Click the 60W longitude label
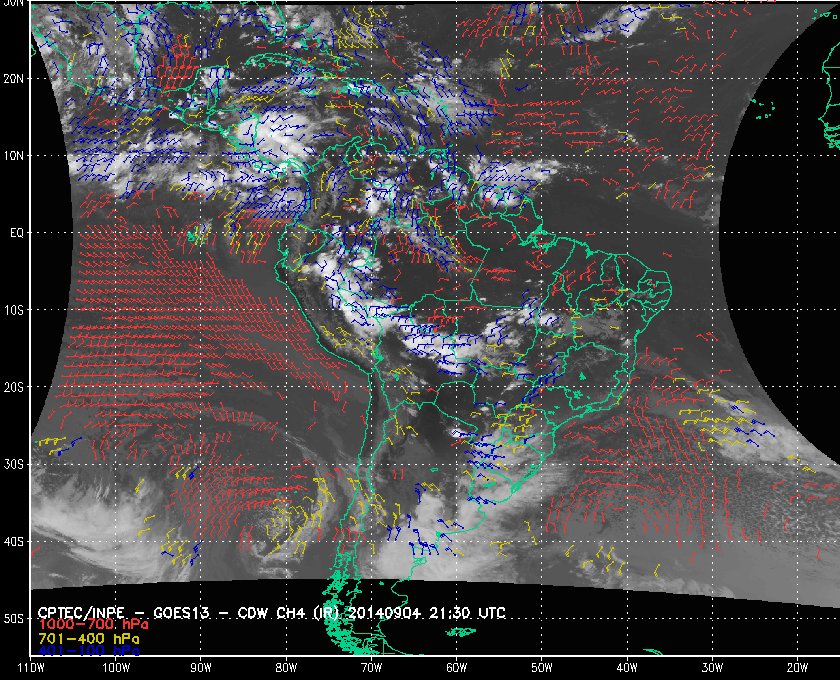840x680 pixels. [x=456, y=668]
